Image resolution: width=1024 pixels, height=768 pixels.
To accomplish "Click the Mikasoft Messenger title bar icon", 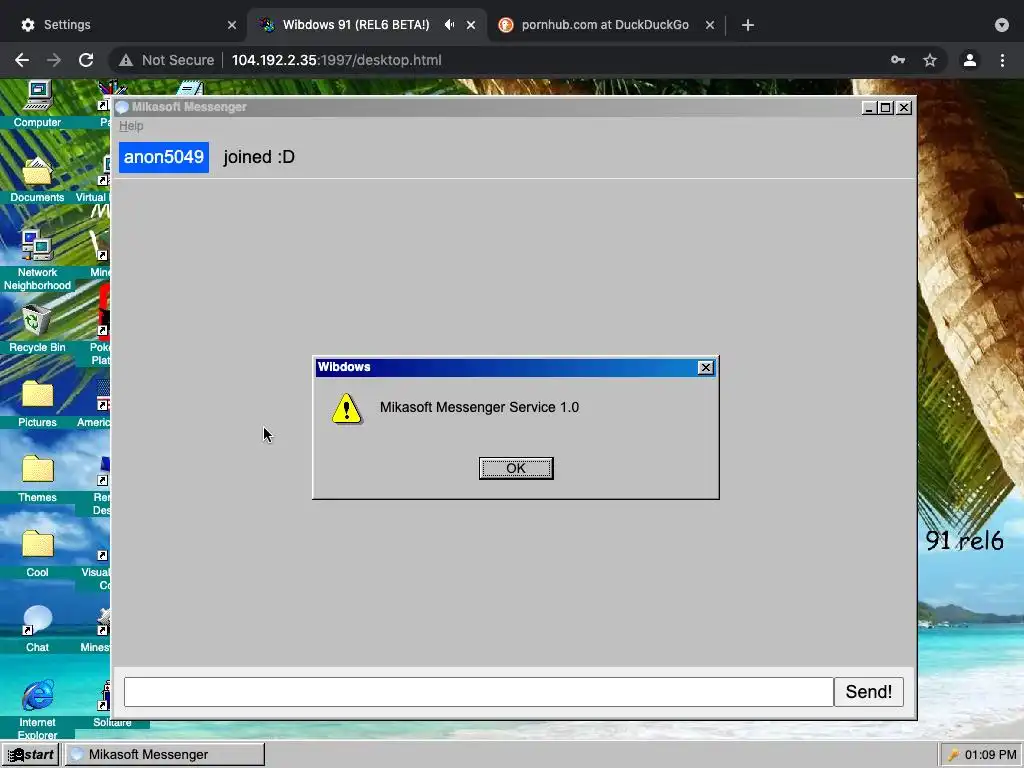I will pos(122,107).
